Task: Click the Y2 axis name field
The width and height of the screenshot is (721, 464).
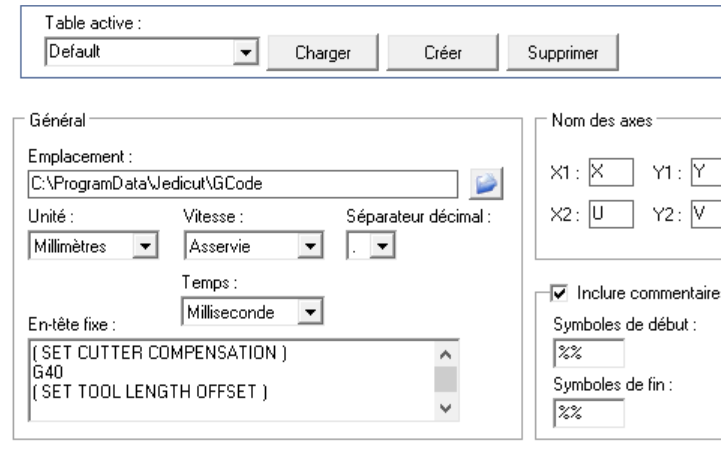Action: (x=706, y=214)
